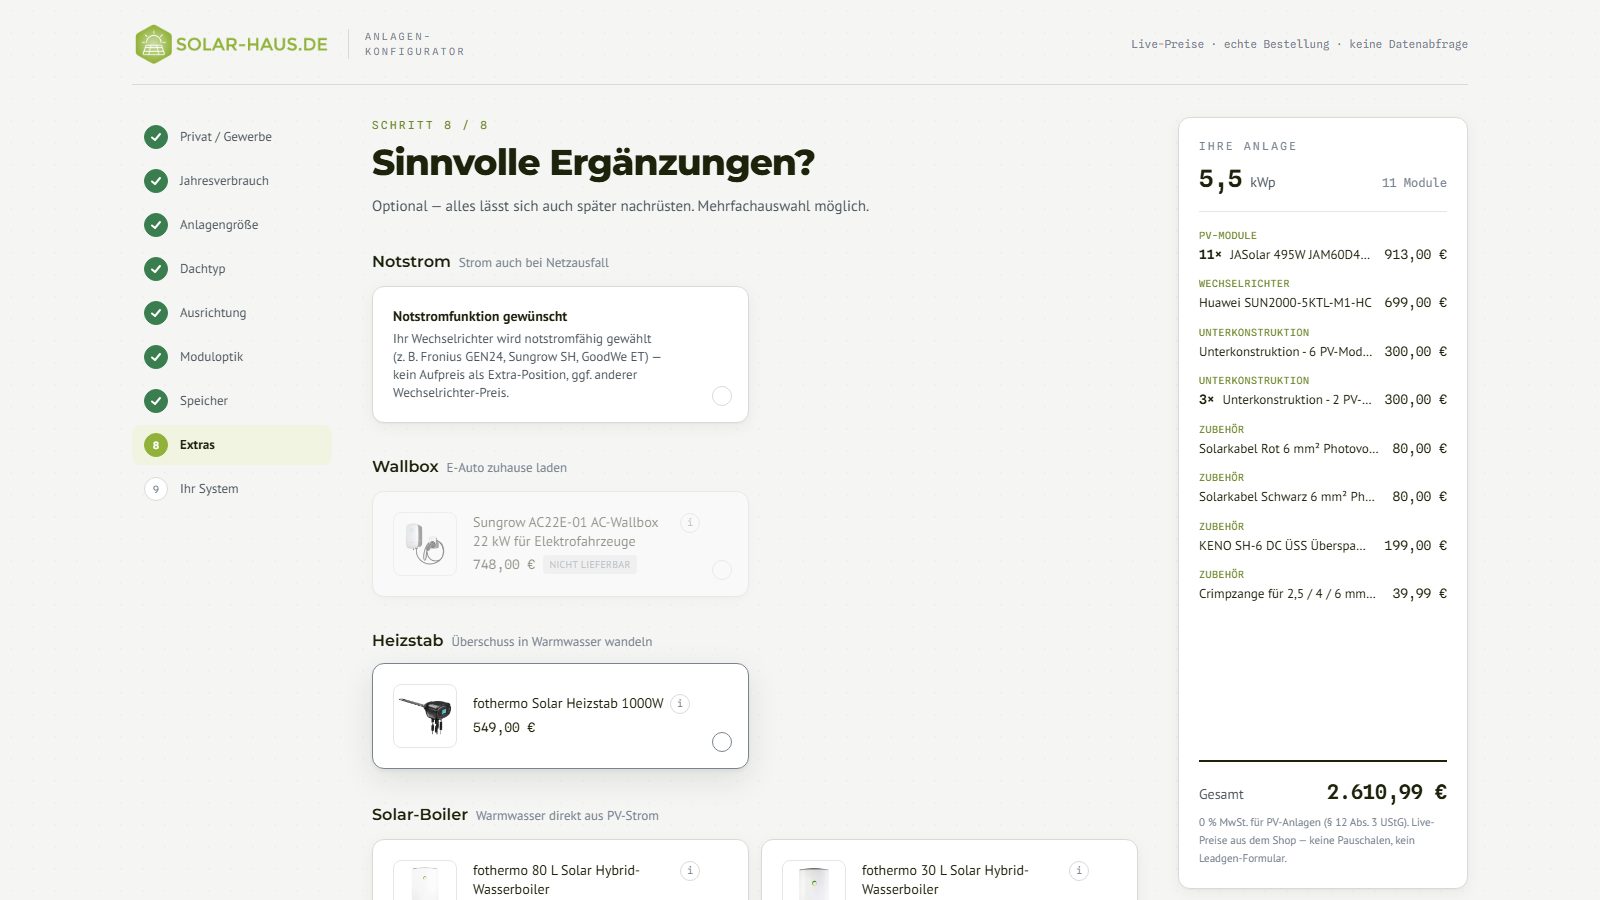This screenshot has width=1600, height=900.
Task: Open info for fothermo 80 L Wasserboiler
Action: pyautogui.click(x=690, y=870)
